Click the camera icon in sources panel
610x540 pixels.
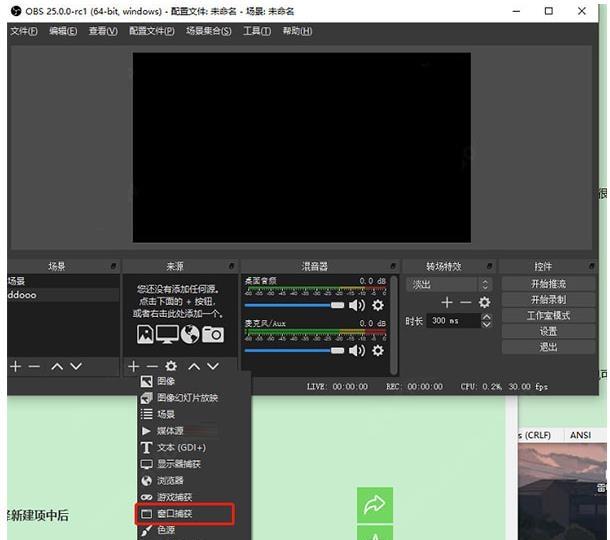(213, 334)
